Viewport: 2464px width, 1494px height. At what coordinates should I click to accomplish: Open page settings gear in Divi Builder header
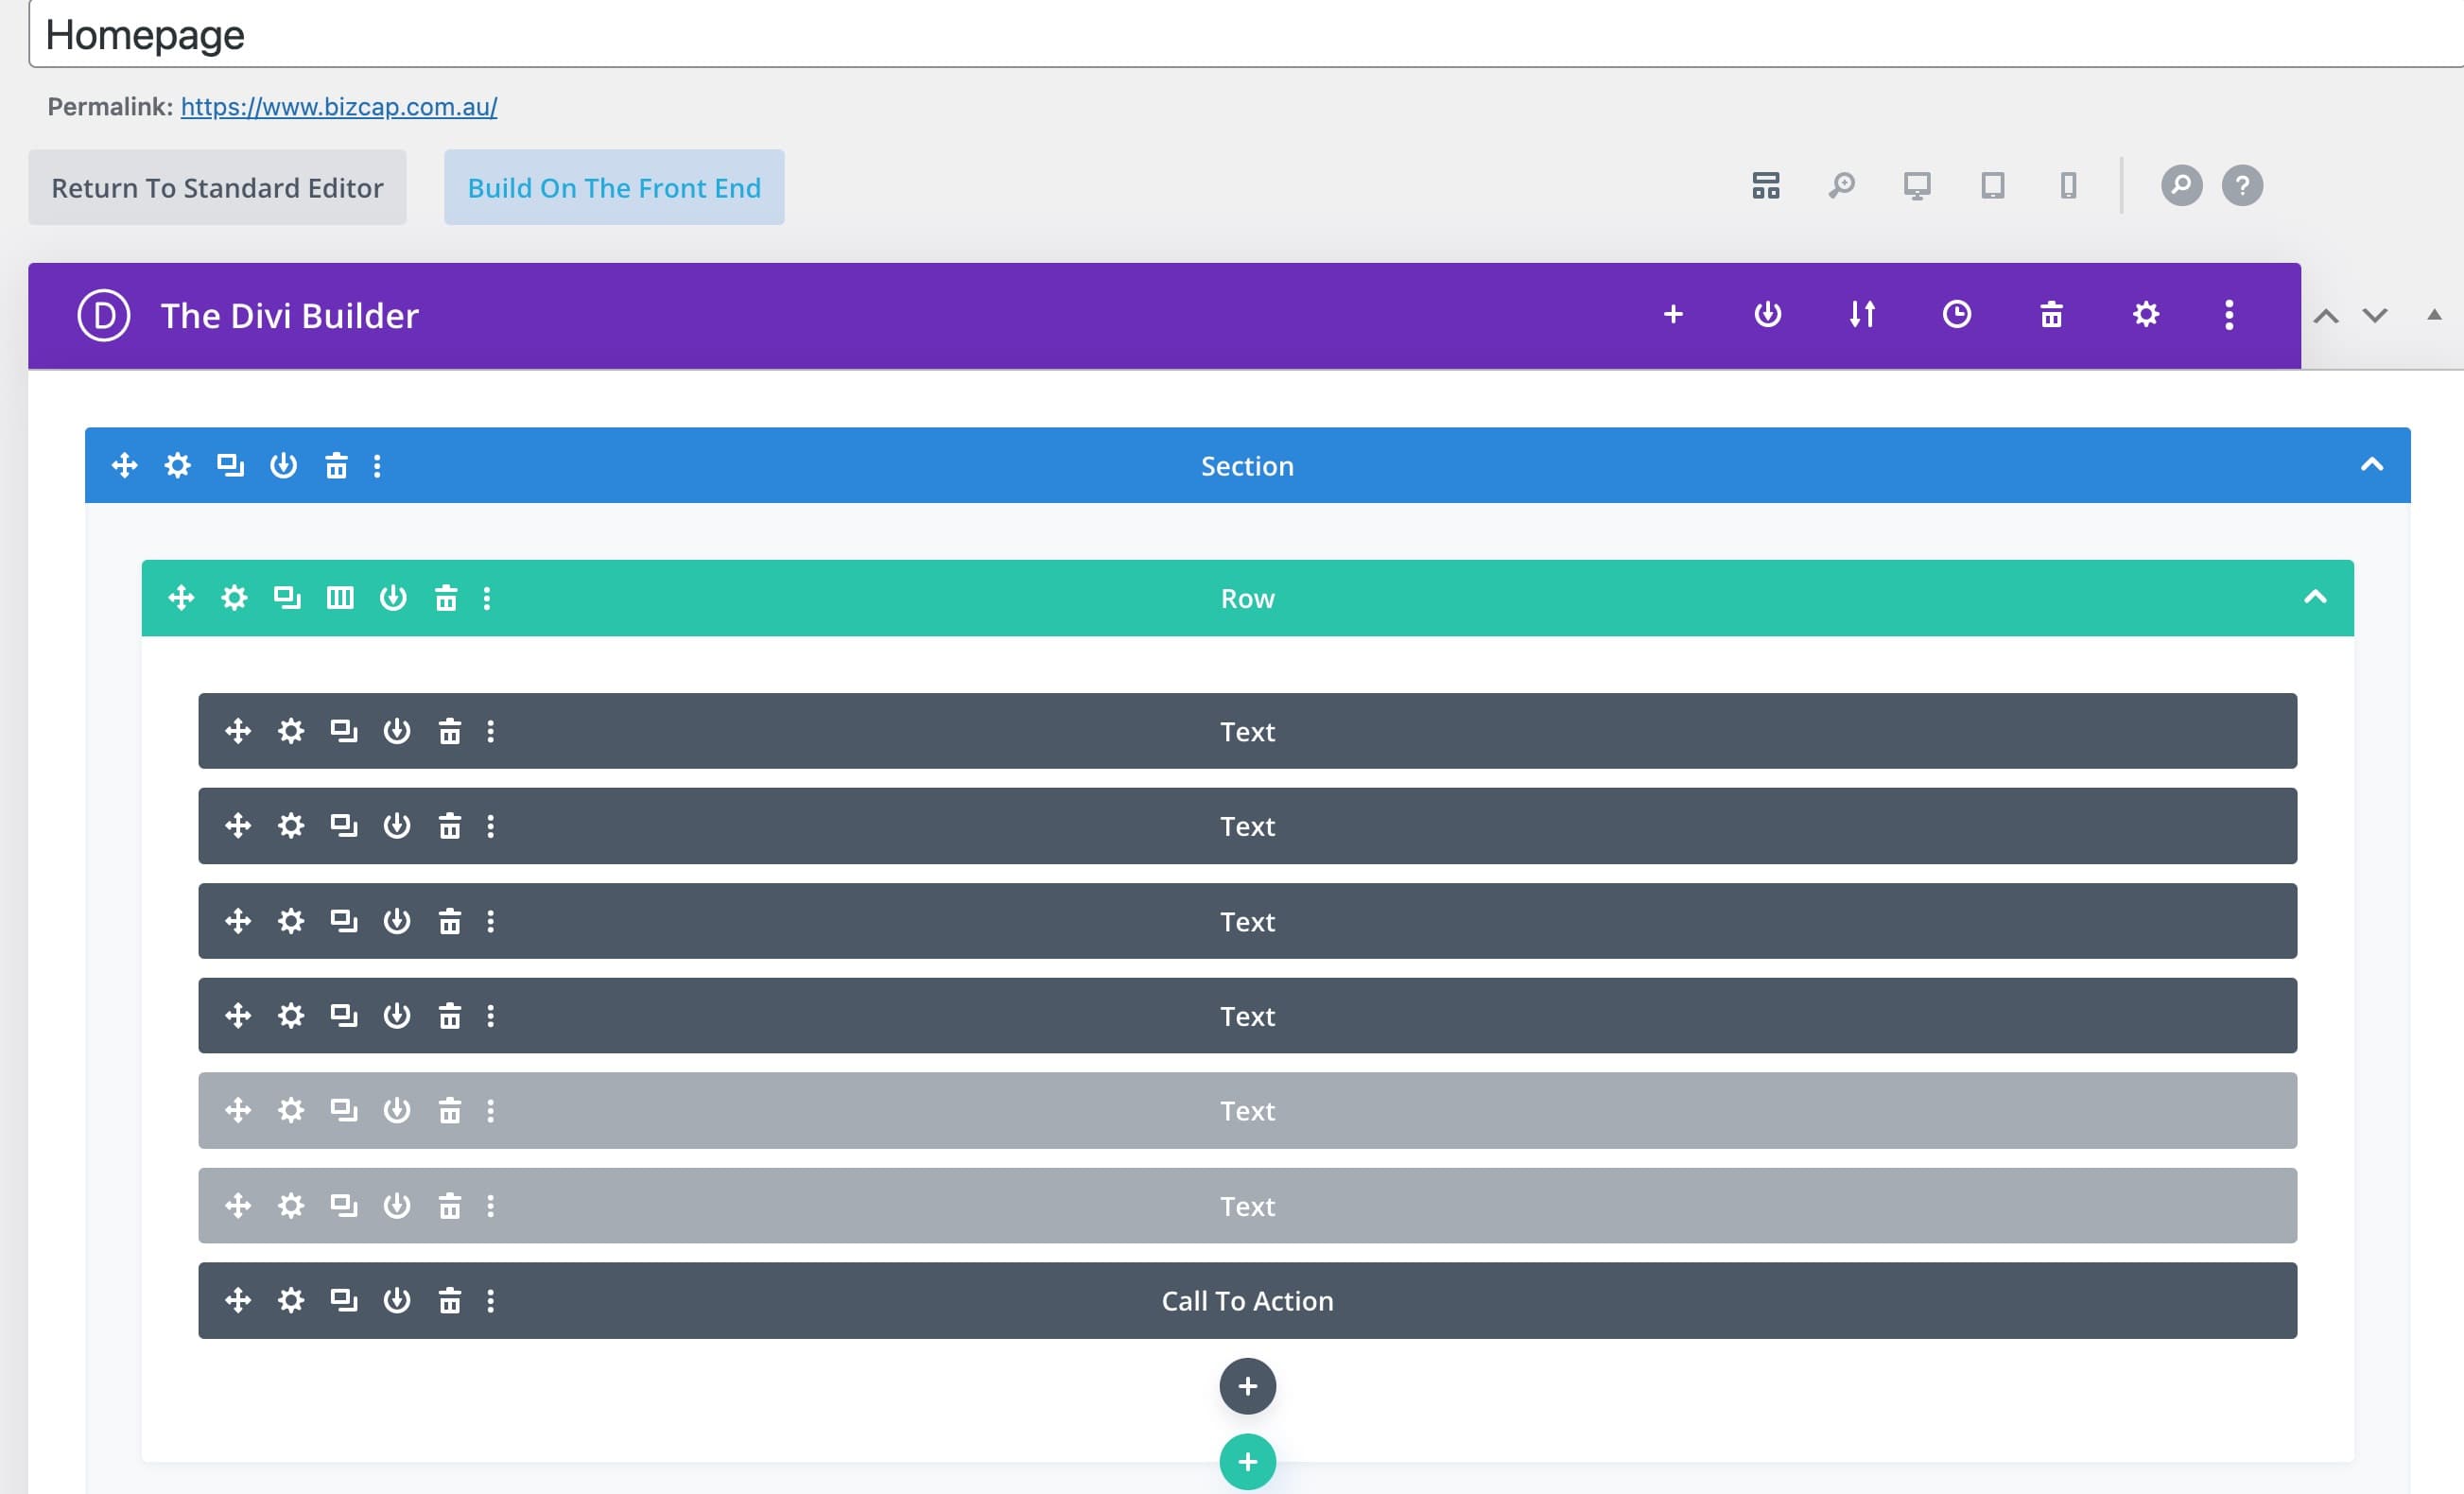(x=2146, y=315)
